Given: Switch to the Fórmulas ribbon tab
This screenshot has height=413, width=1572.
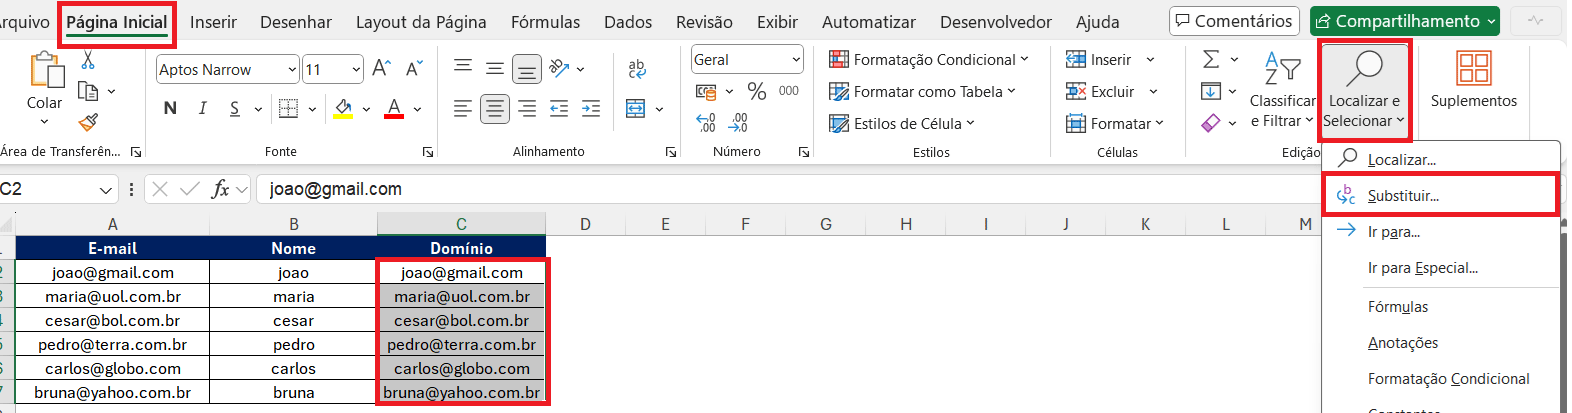Looking at the screenshot, I should (x=545, y=22).
